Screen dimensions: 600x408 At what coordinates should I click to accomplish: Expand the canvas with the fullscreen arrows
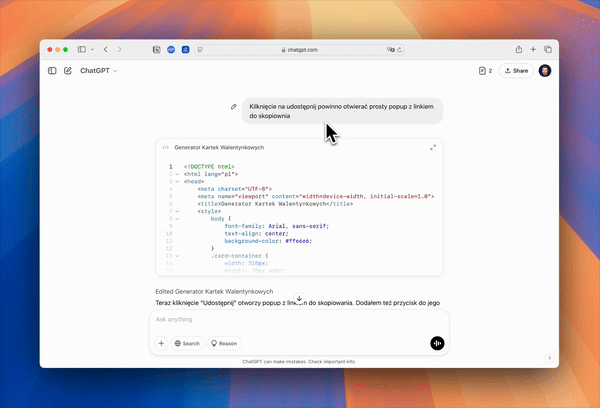point(433,147)
